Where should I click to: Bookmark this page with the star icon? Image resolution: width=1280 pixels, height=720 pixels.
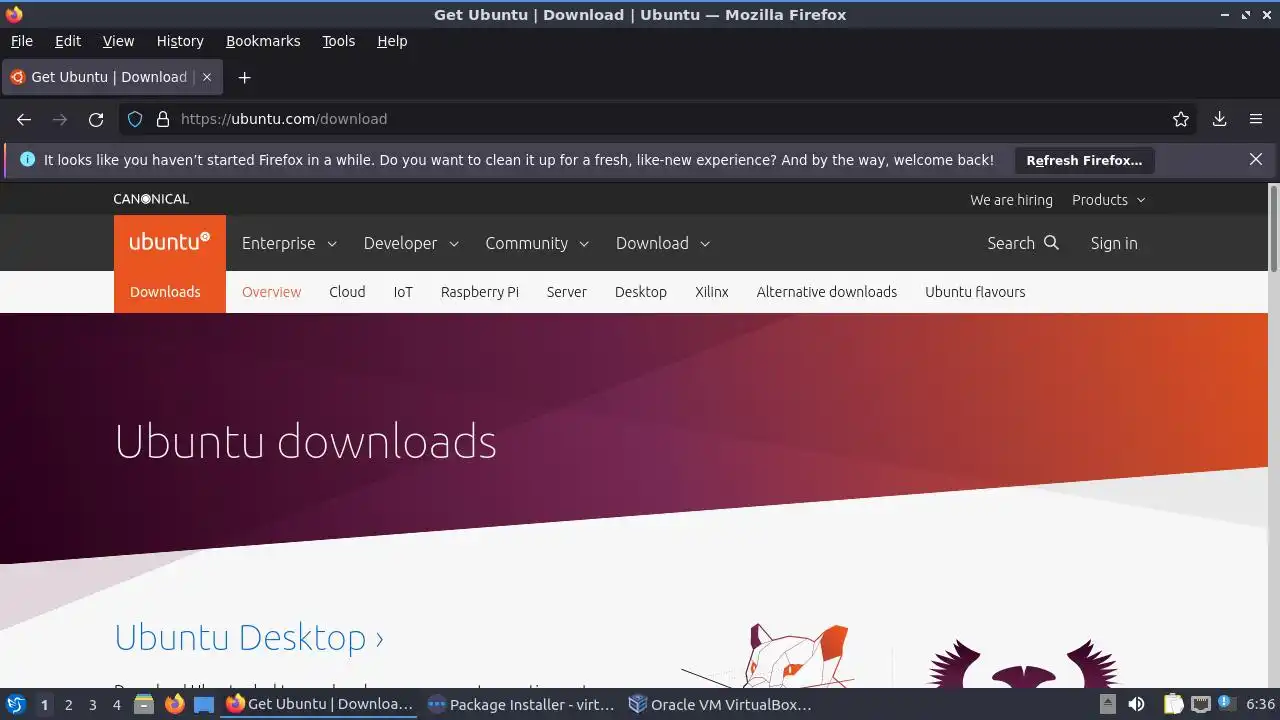1181,119
